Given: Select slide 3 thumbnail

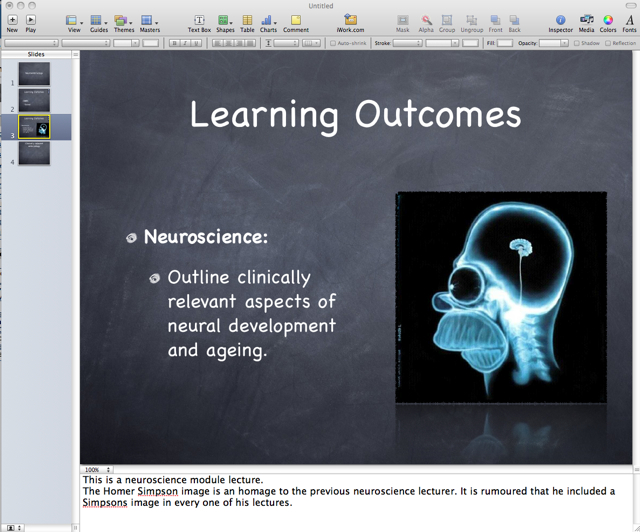Looking at the screenshot, I should click(x=34, y=127).
